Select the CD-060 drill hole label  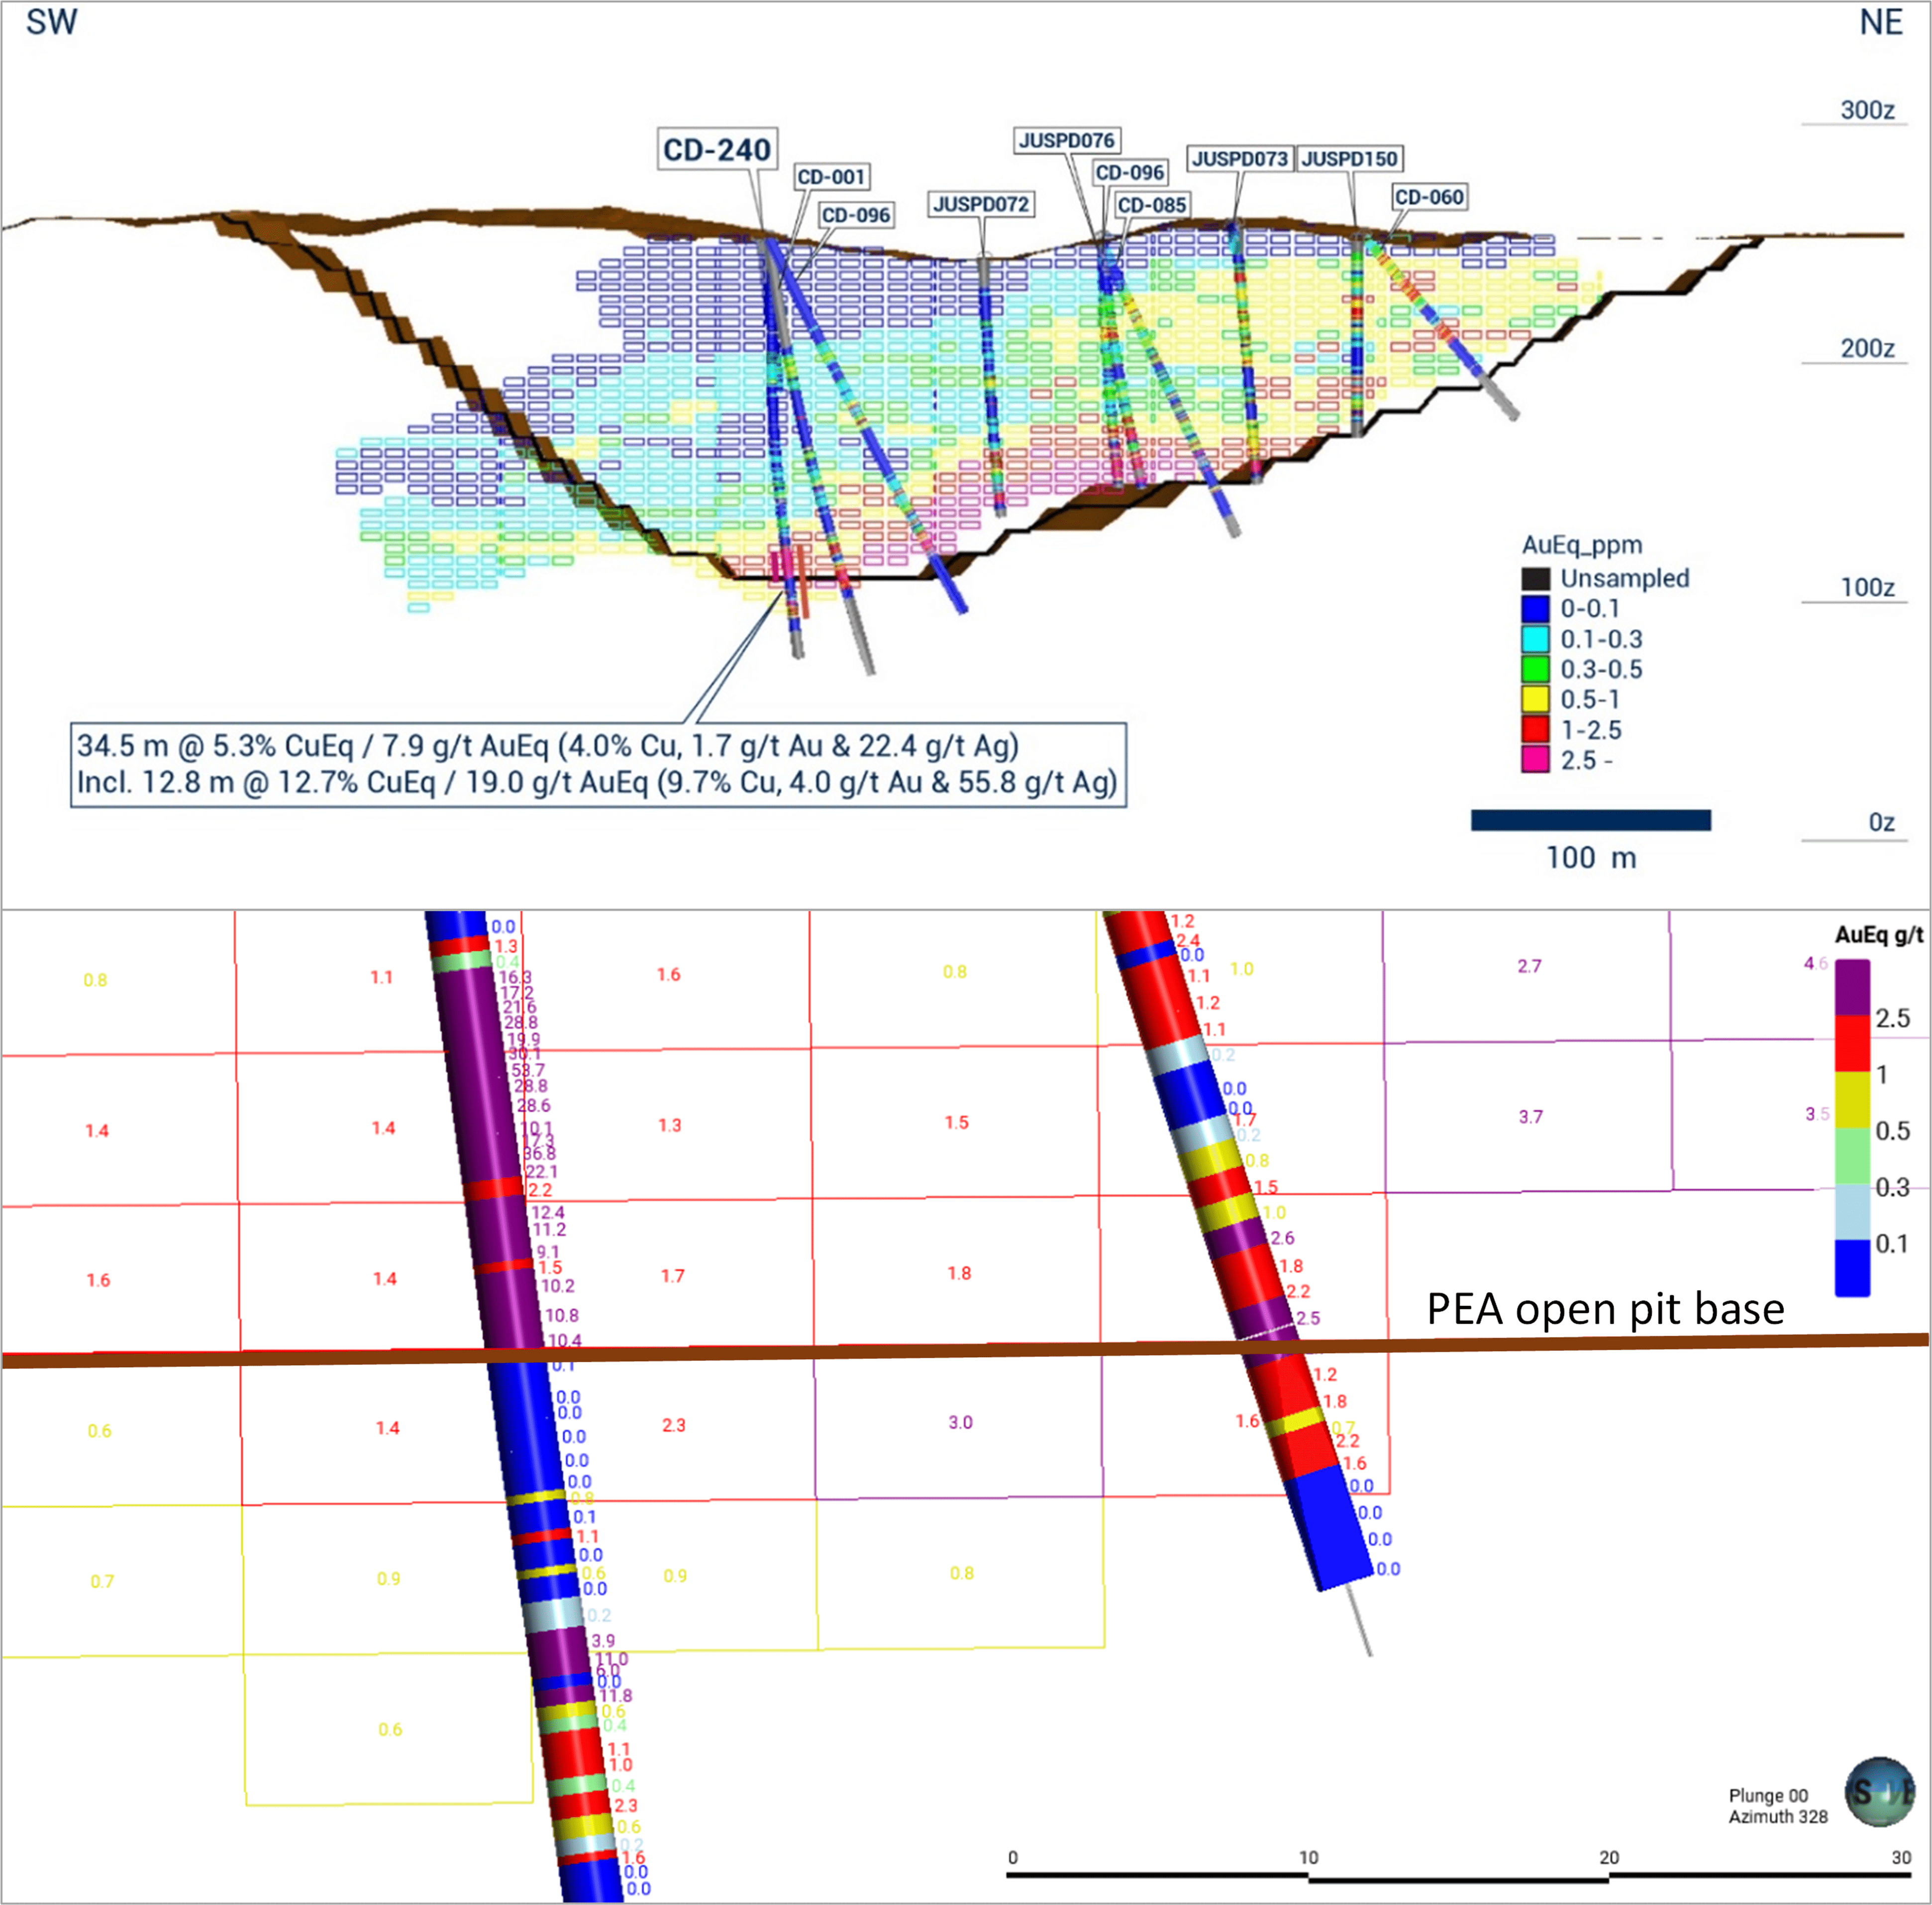click(1429, 197)
